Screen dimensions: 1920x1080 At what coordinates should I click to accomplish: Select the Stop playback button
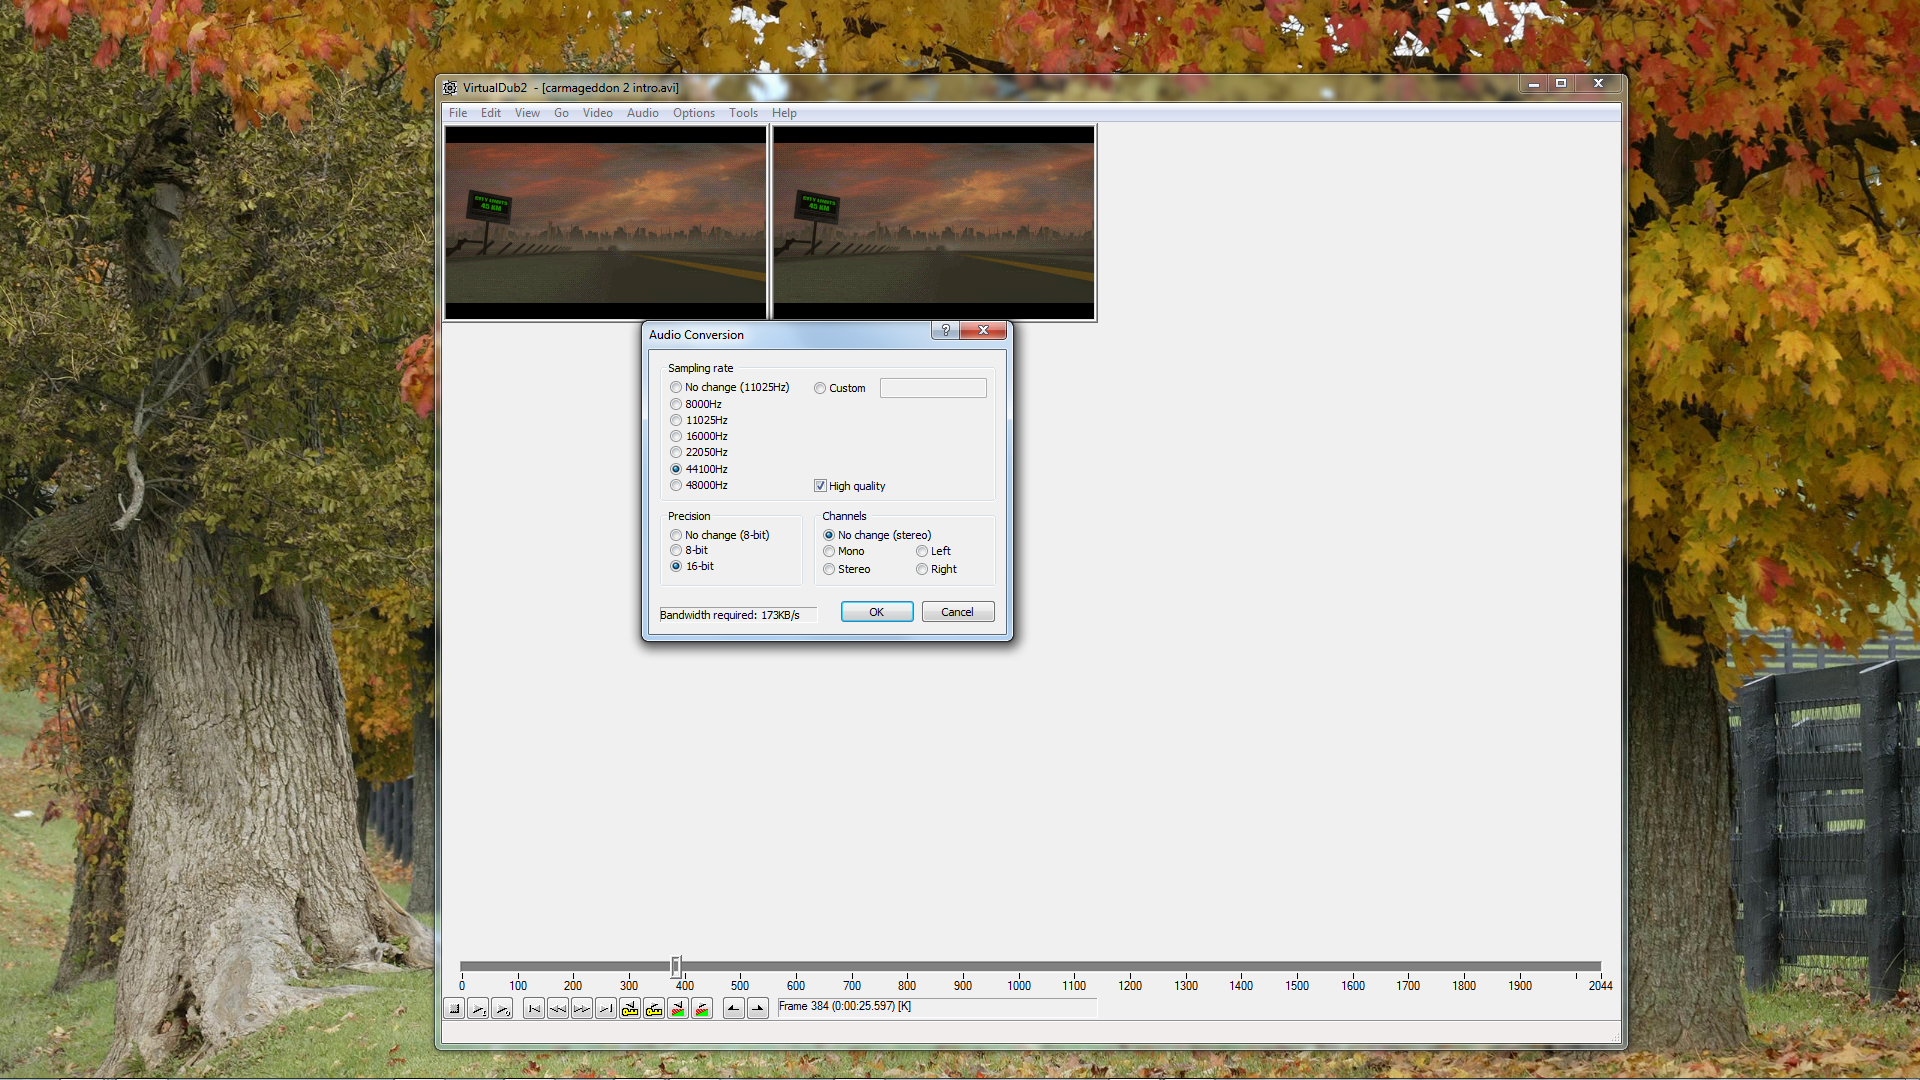pos(453,1008)
